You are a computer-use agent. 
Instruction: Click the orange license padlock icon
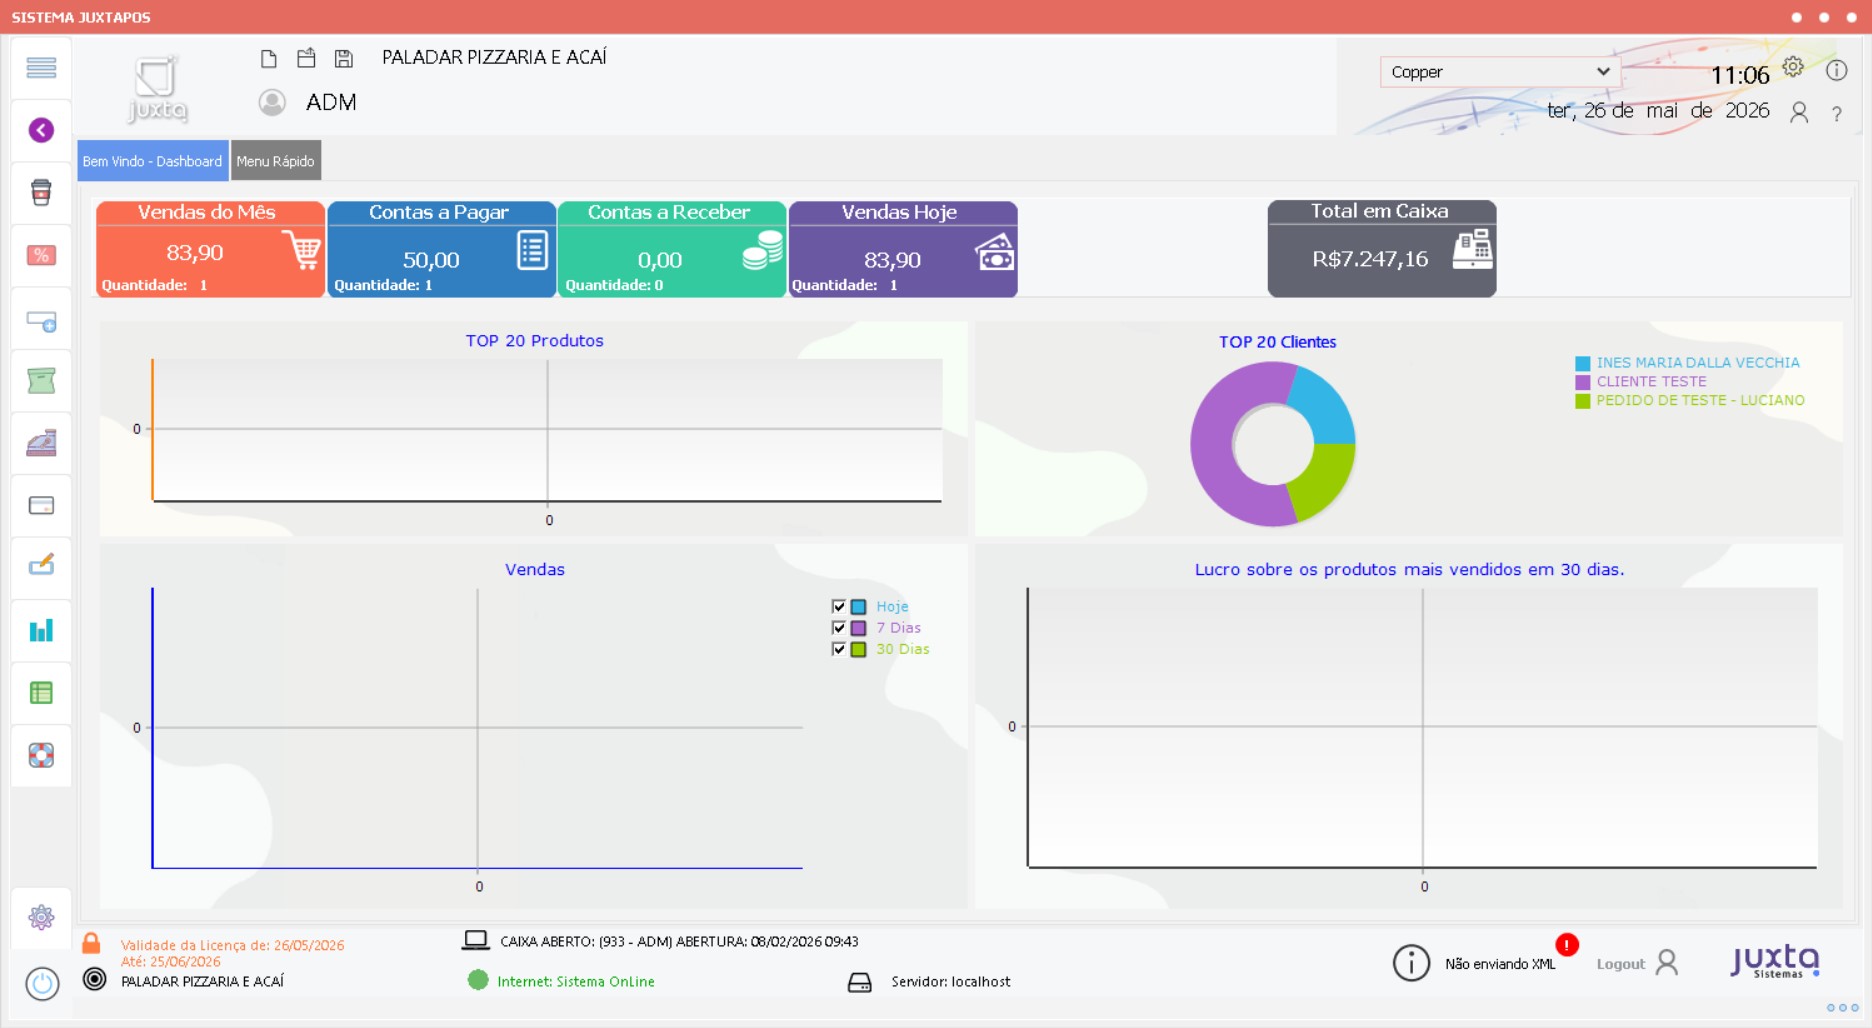coord(91,943)
